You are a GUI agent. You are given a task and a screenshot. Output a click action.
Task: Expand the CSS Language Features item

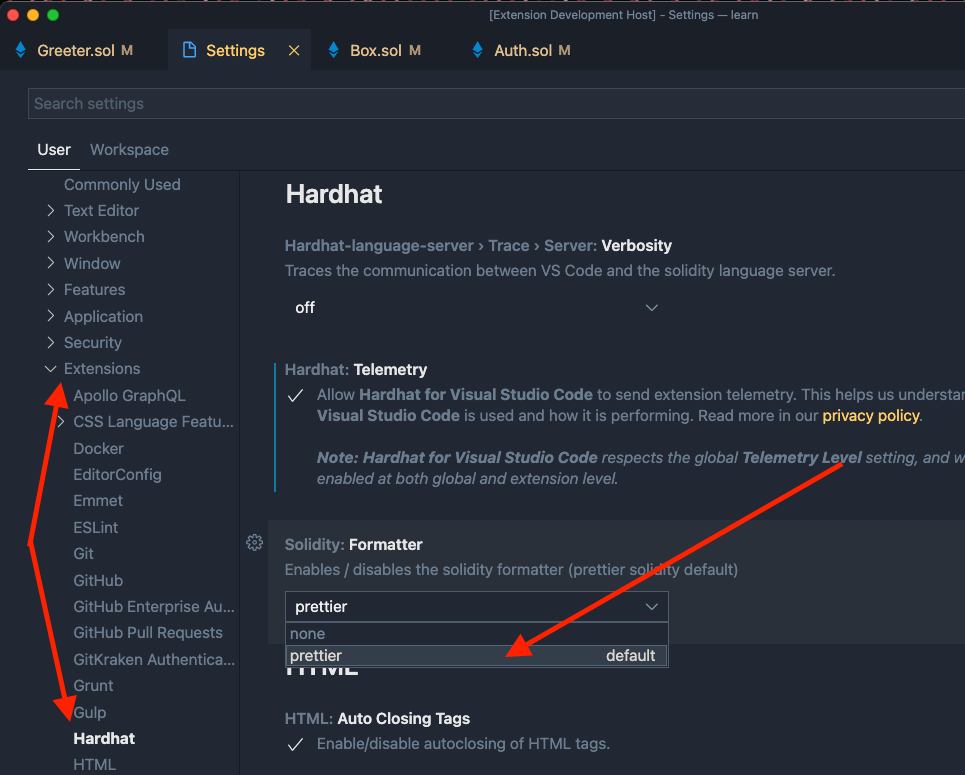pyautogui.click(x=60, y=422)
